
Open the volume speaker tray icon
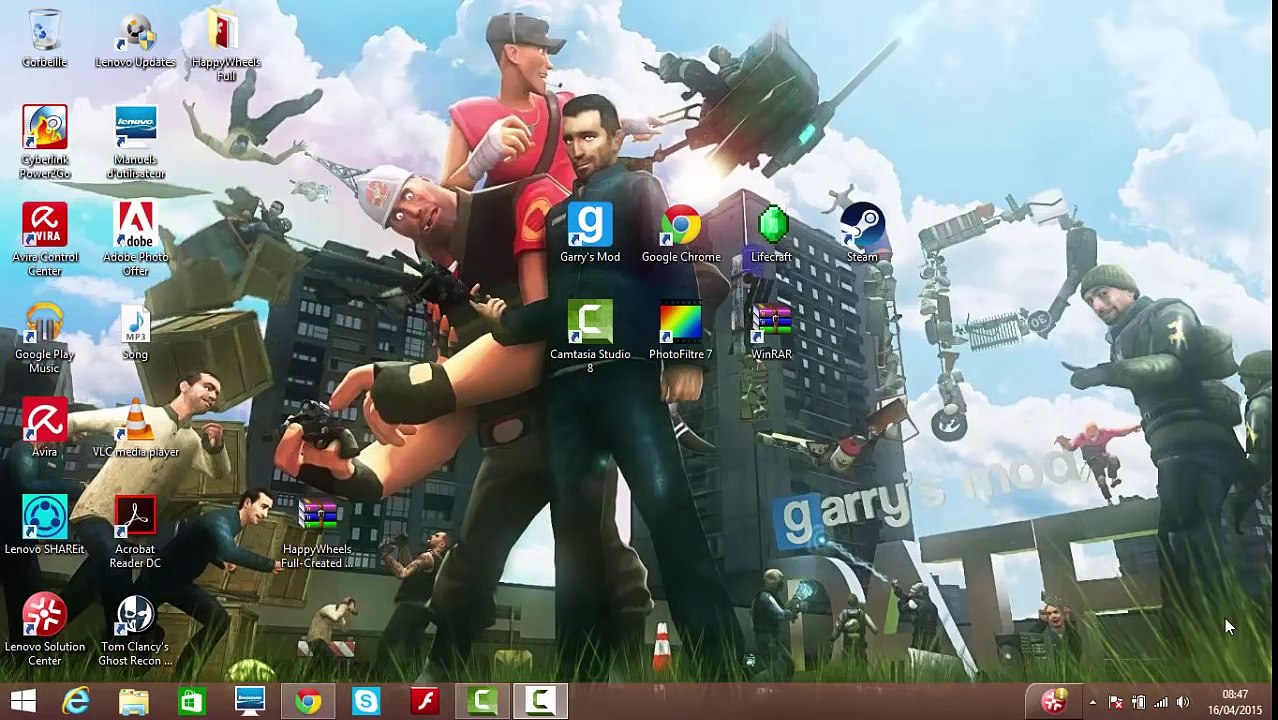click(1182, 703)
